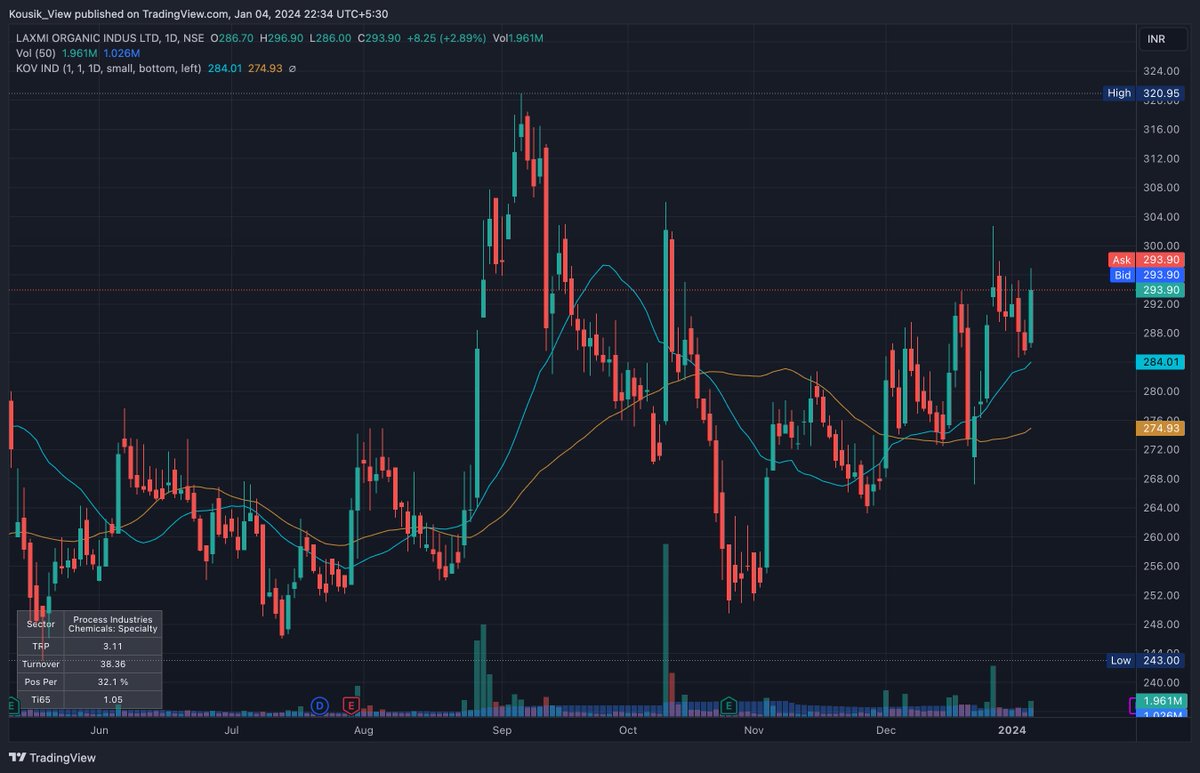Viewport: 1200px width, 773px height.
Task: Click the blue Bid 293.90 label
Action: [x=1146, y=275]
